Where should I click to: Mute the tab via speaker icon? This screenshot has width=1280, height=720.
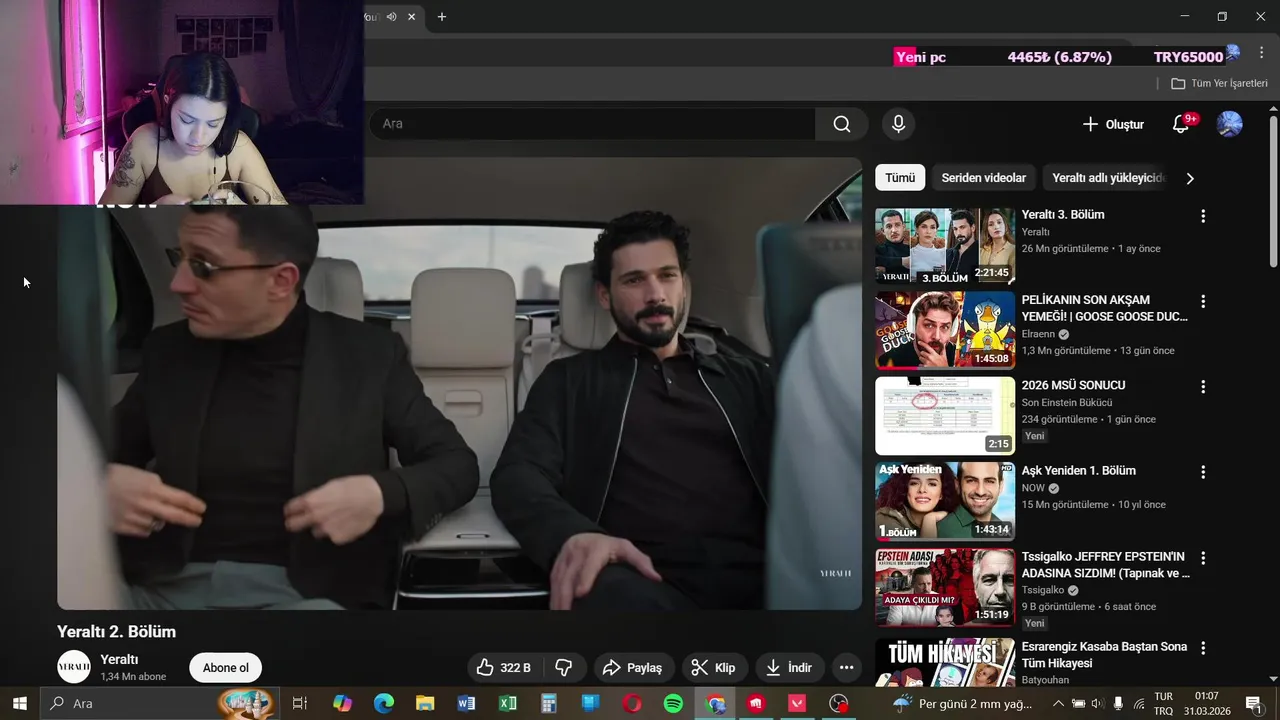[x=392, y=17]
